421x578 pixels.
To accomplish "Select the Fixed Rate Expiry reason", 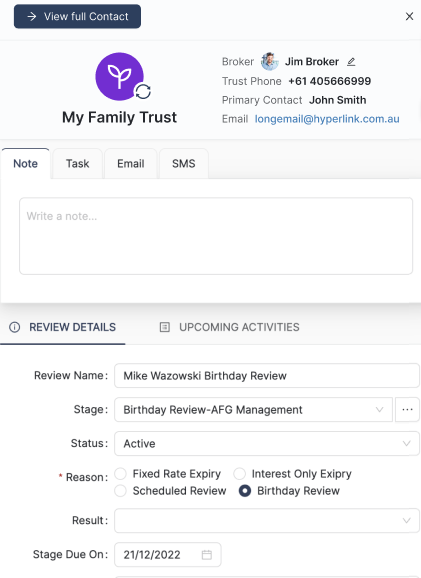I will click(121, 474).
